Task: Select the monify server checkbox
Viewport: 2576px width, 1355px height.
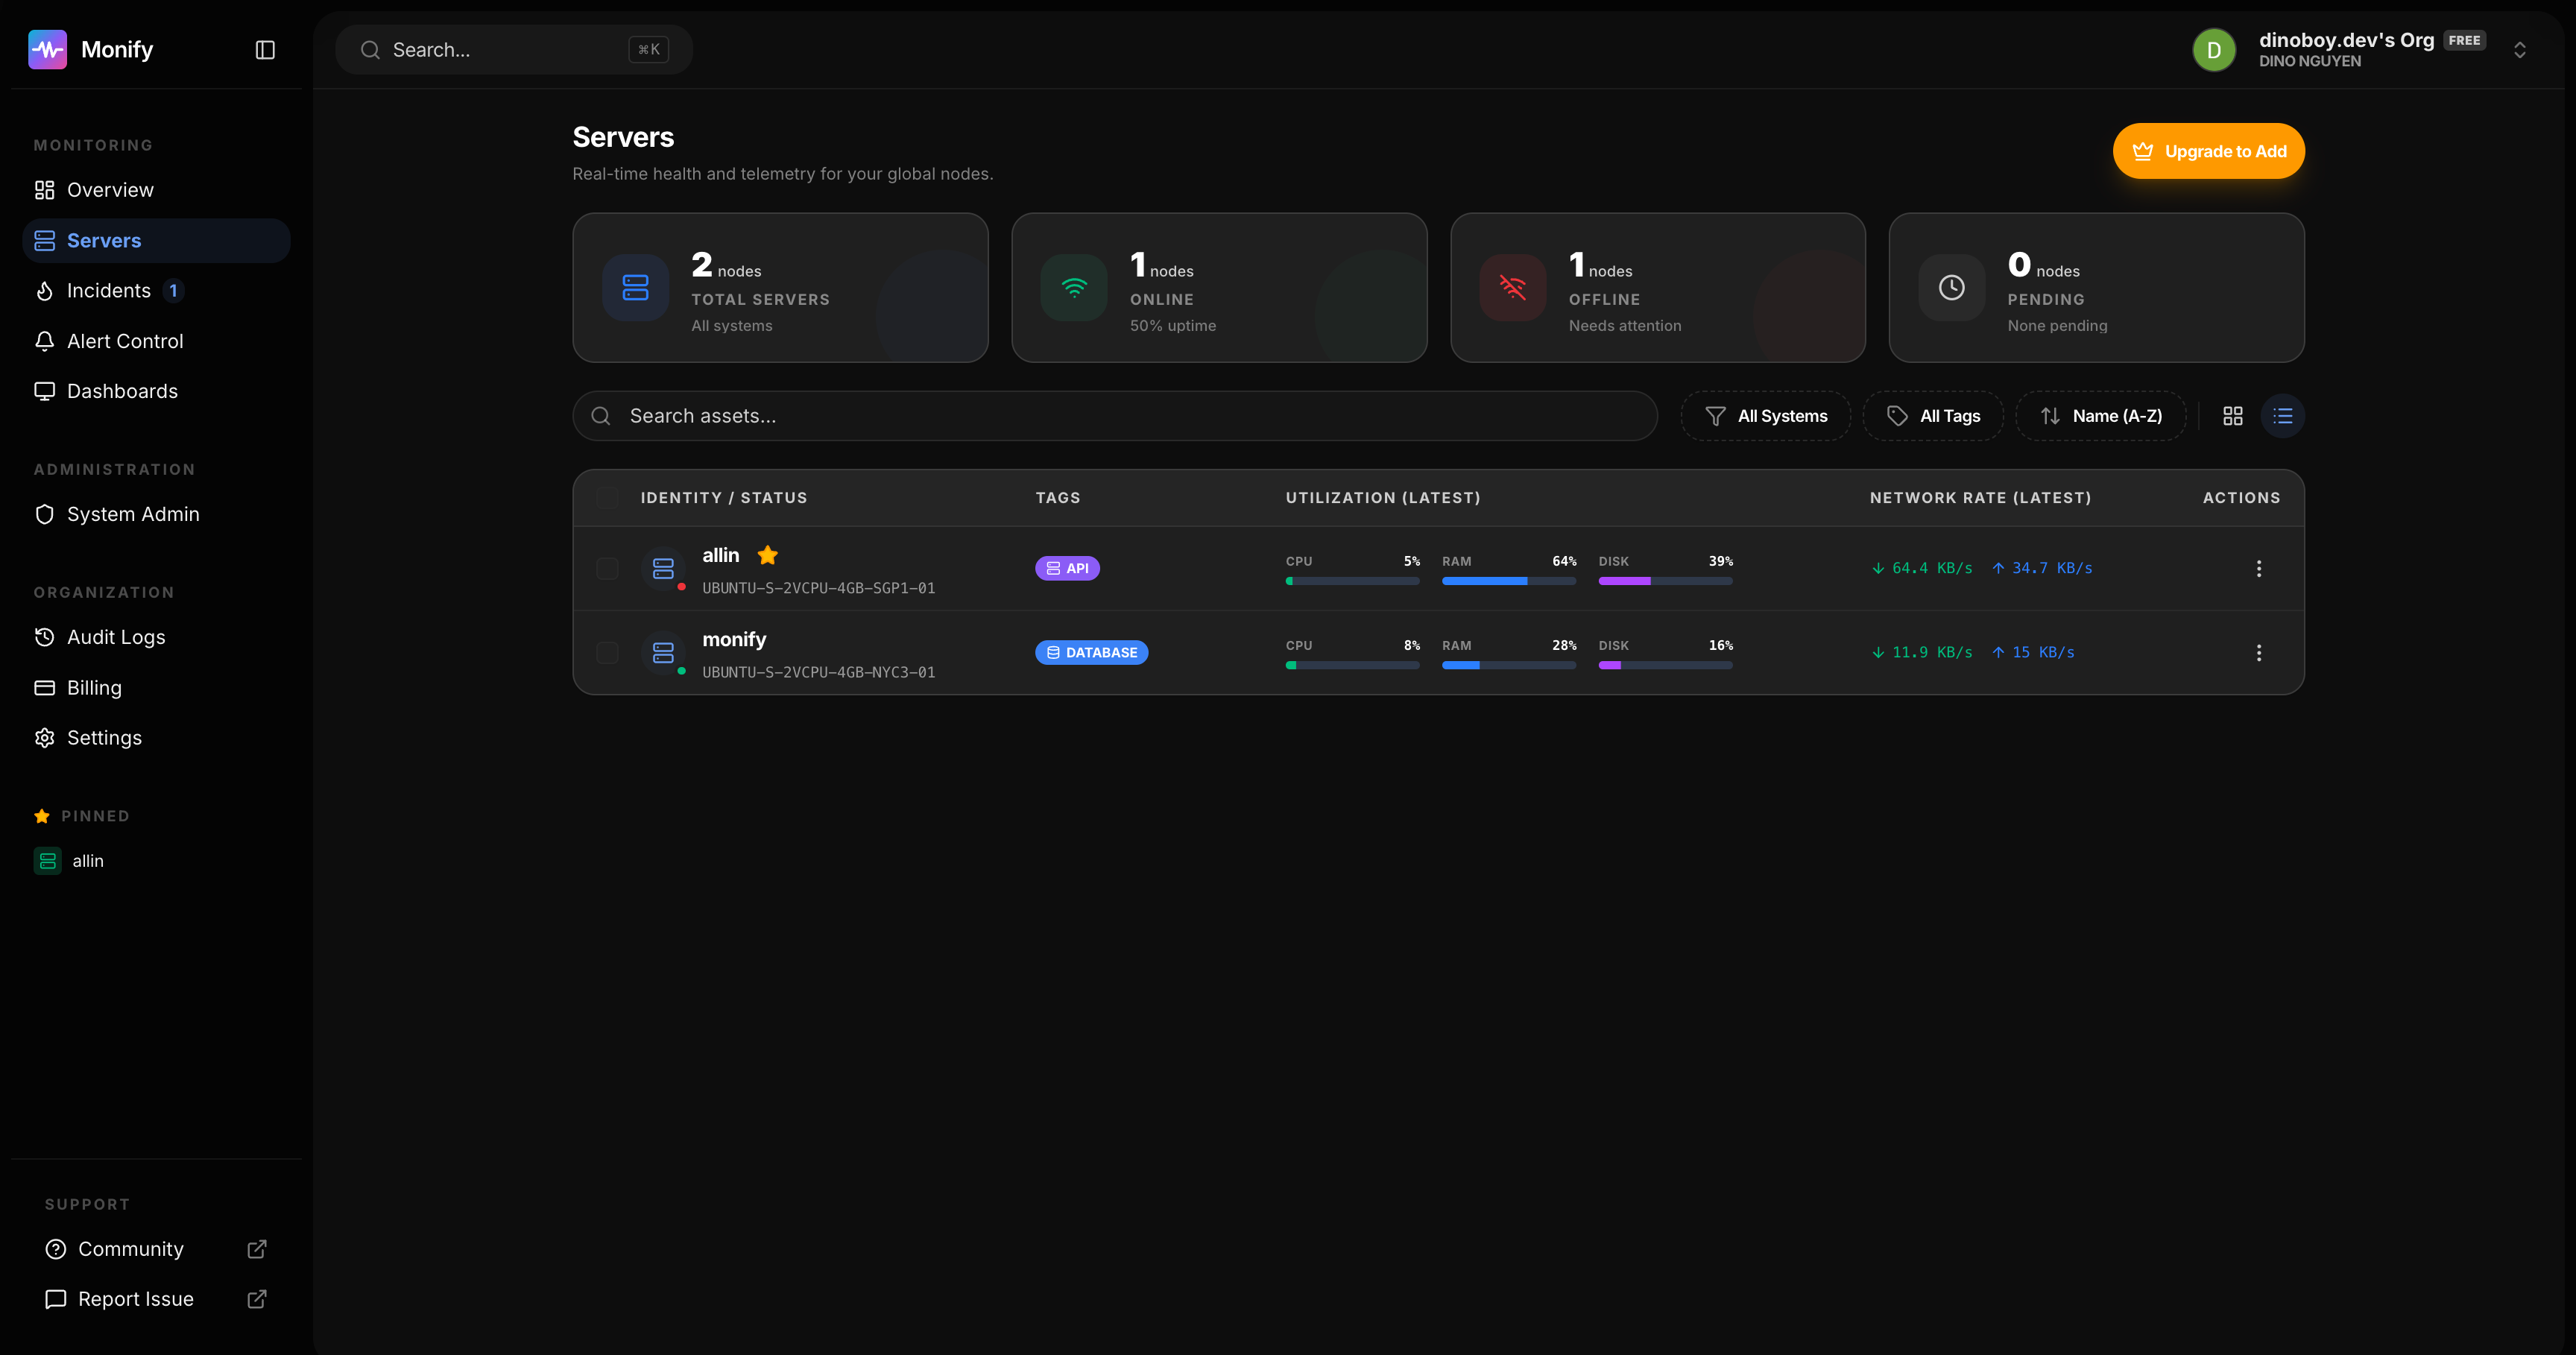Action: tap(607, 653)
